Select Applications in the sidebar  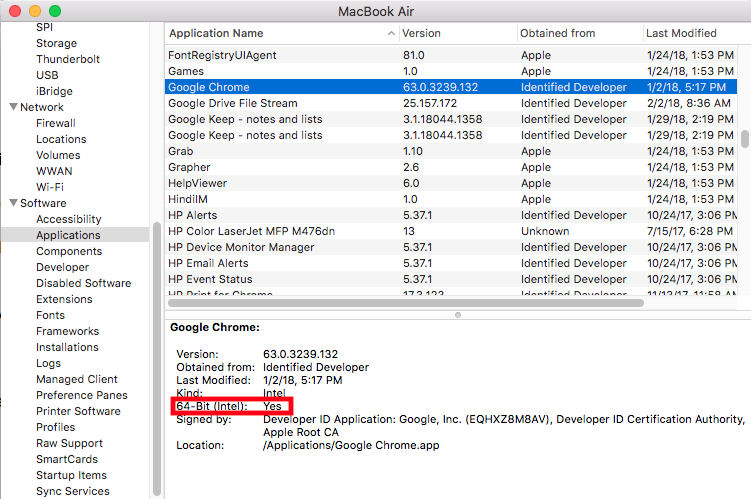(x=68, y=235)
